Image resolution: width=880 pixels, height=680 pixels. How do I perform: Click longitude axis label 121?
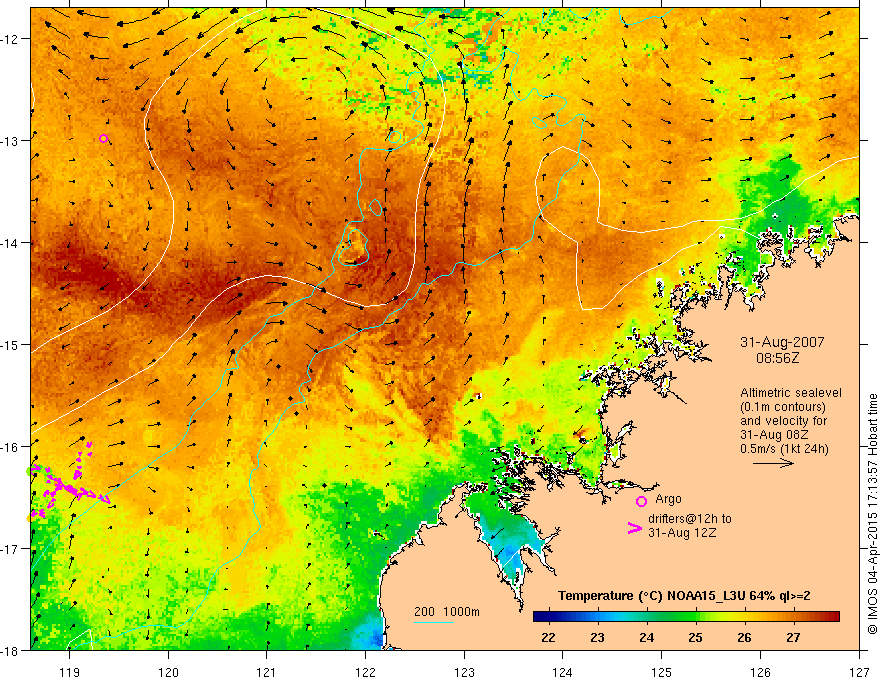(267, 672)
